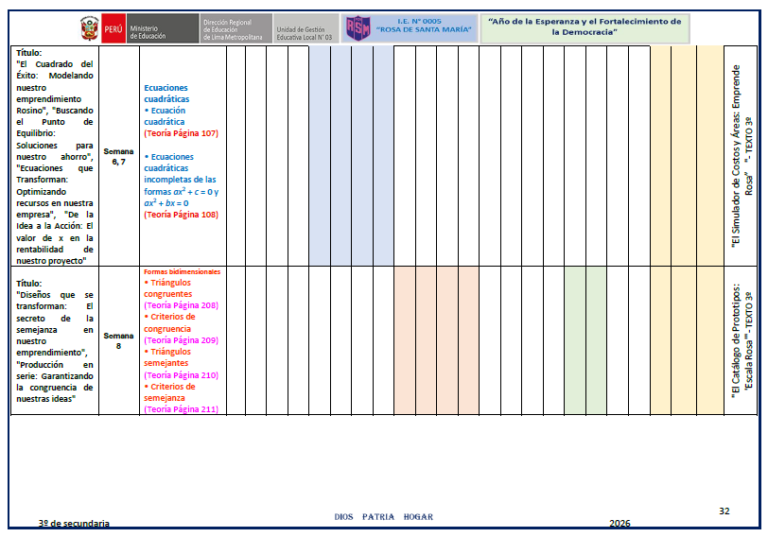Click the 'Formas bidimensionales' heading
Screen dimensions: 768x537
click(182, 271)
